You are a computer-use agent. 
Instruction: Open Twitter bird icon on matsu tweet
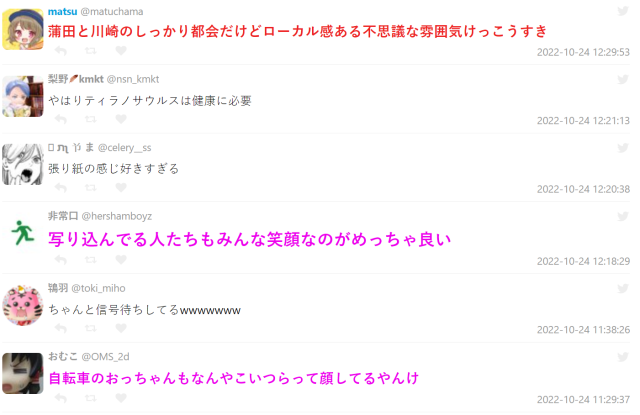(x=623, y=11)
